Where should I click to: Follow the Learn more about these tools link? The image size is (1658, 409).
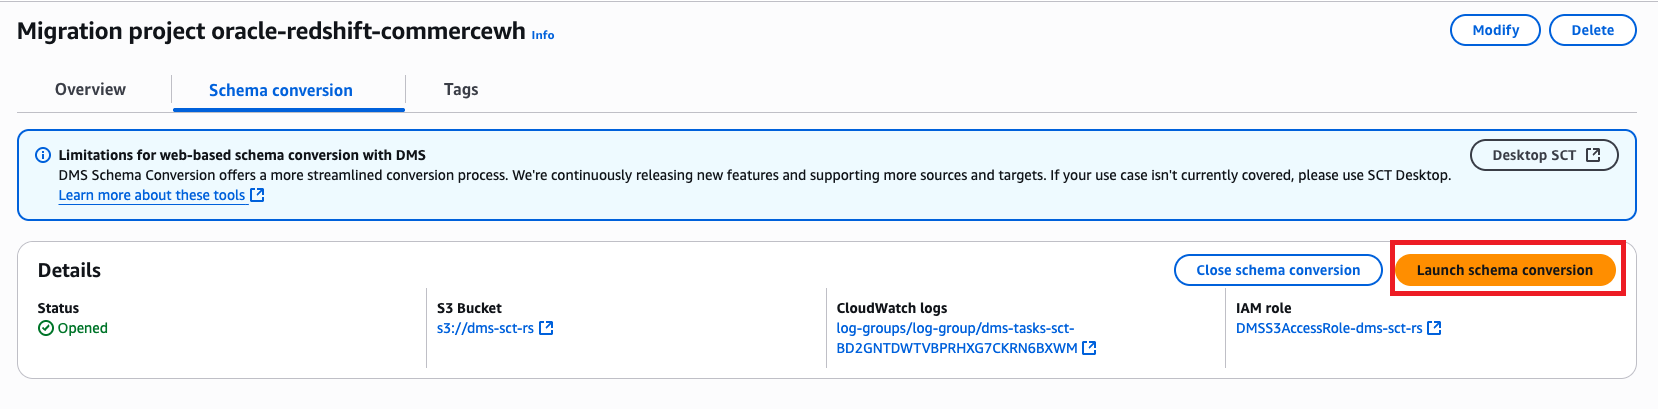152,195
